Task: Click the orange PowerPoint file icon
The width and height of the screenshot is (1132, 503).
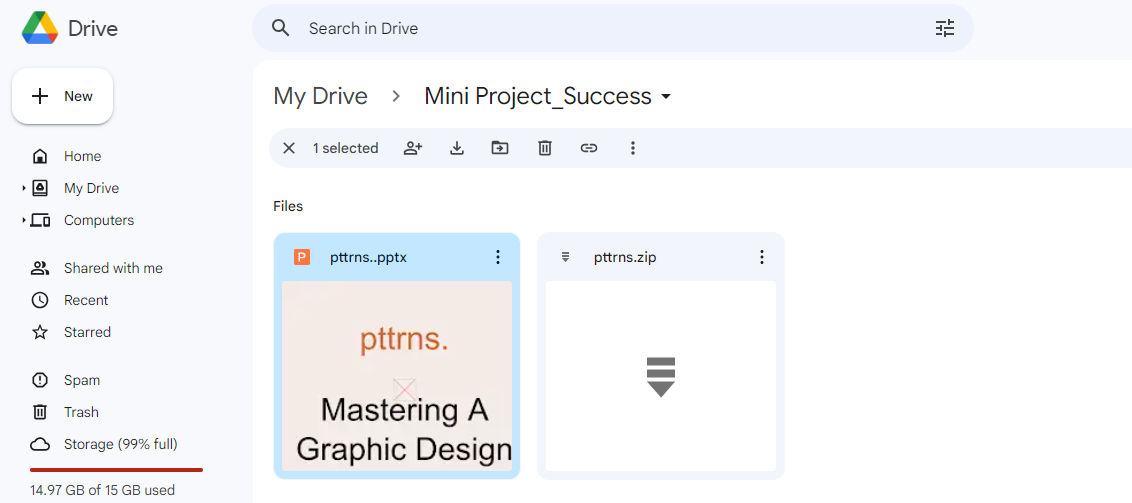Action: click(x=302, y=257)
